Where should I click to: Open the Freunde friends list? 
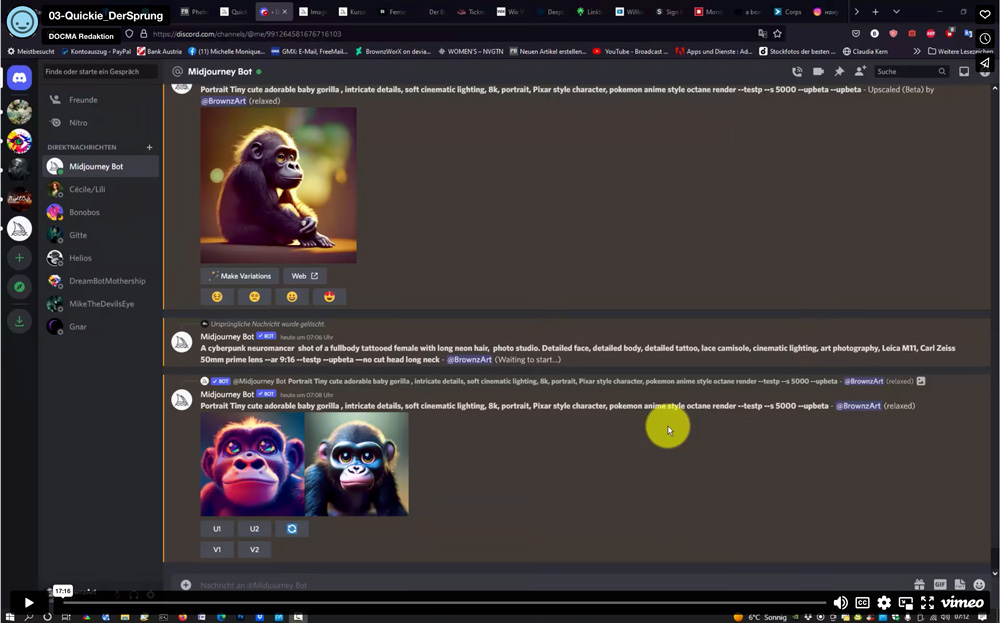point(101,99)
